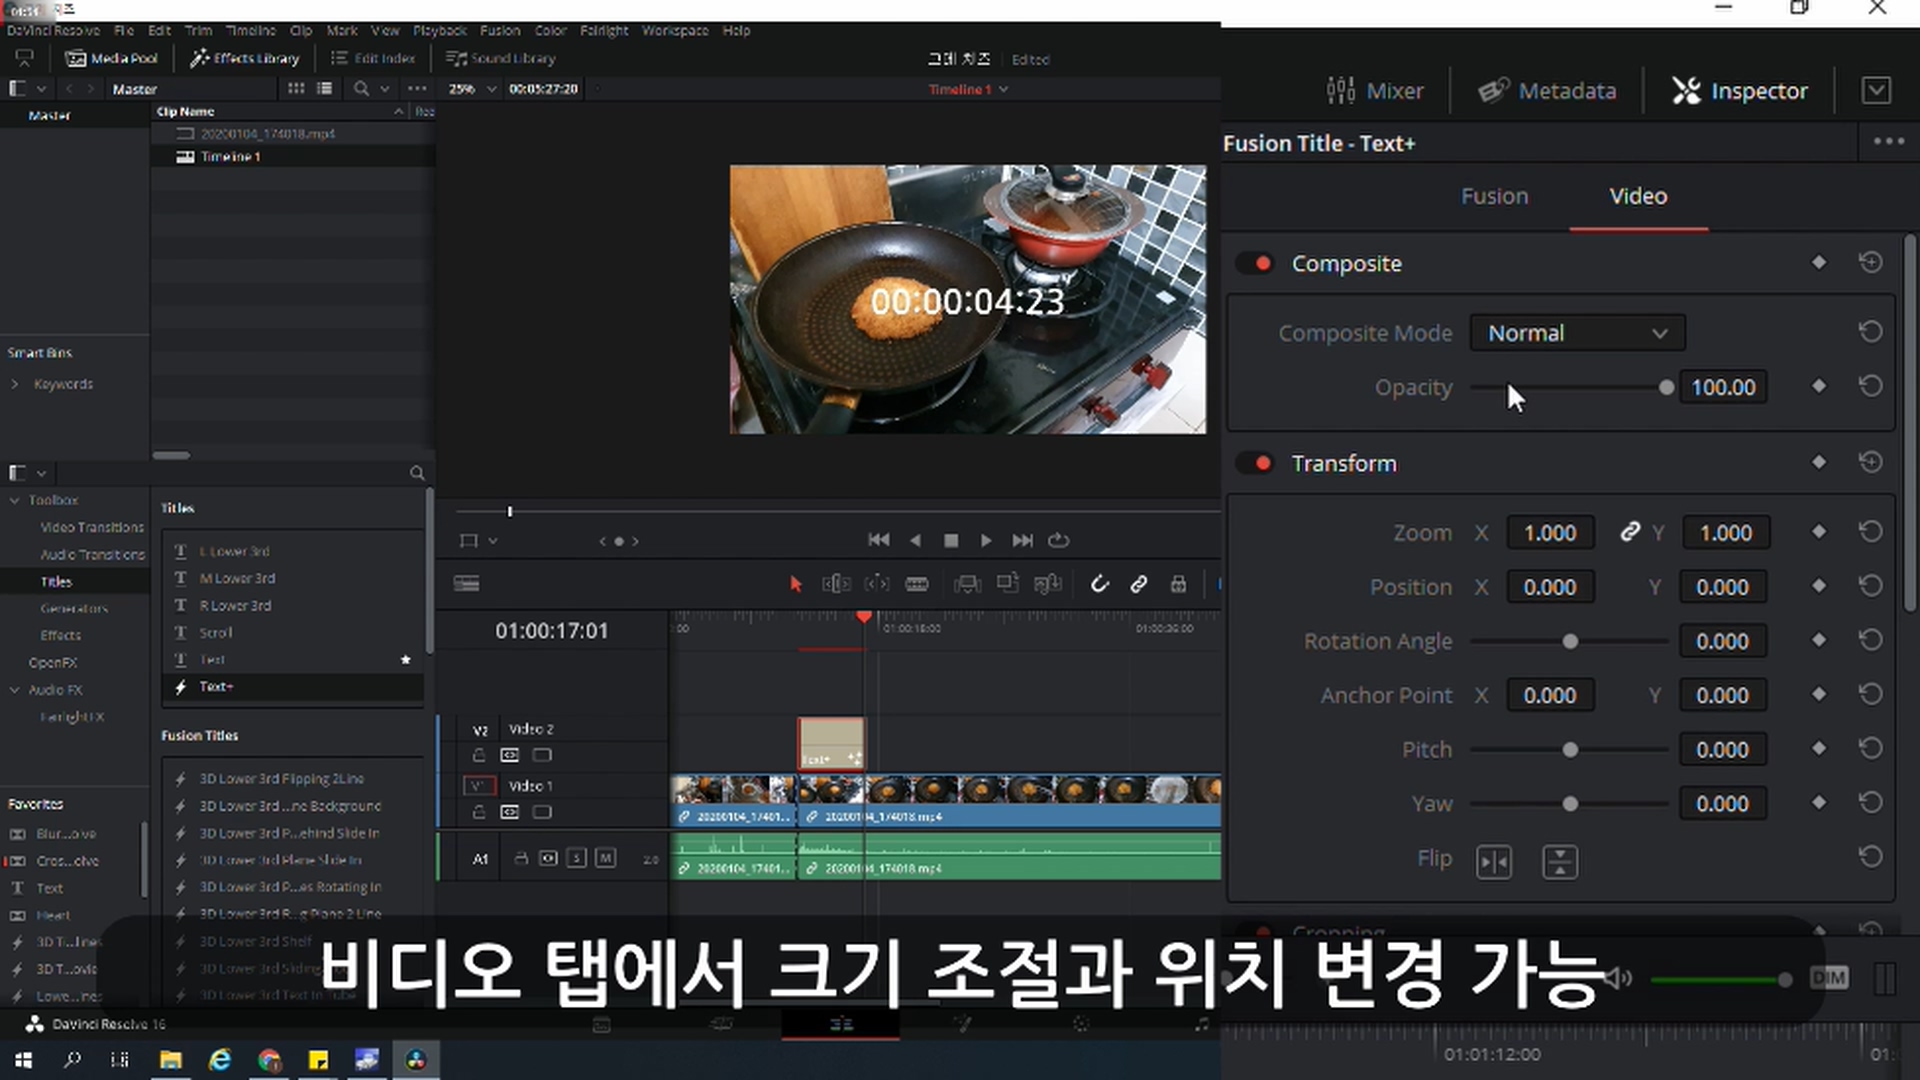Image resolution: width=1920 pixels, height=1080 pixels.
Task: Open the viewer zoom 25% dropdown
Action: (473, 89)
